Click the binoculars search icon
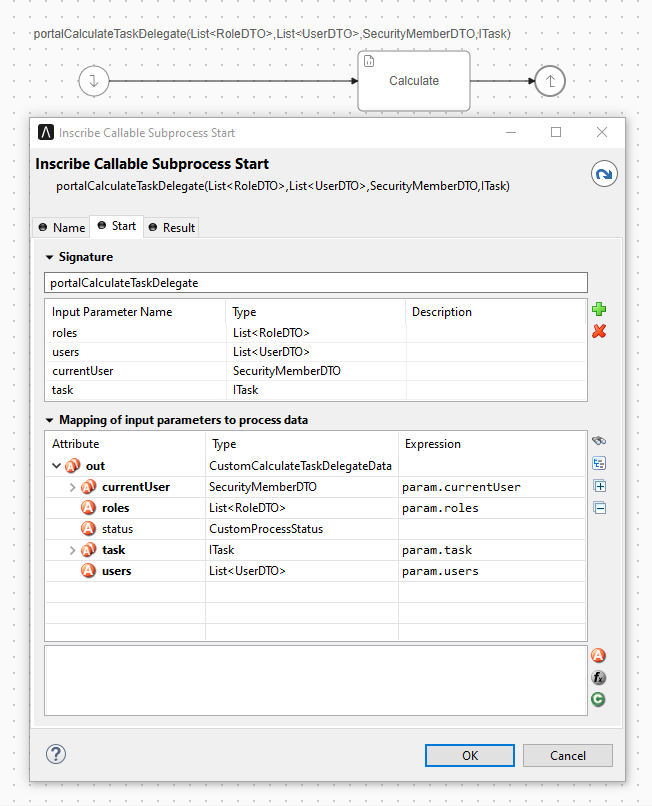 599,441
